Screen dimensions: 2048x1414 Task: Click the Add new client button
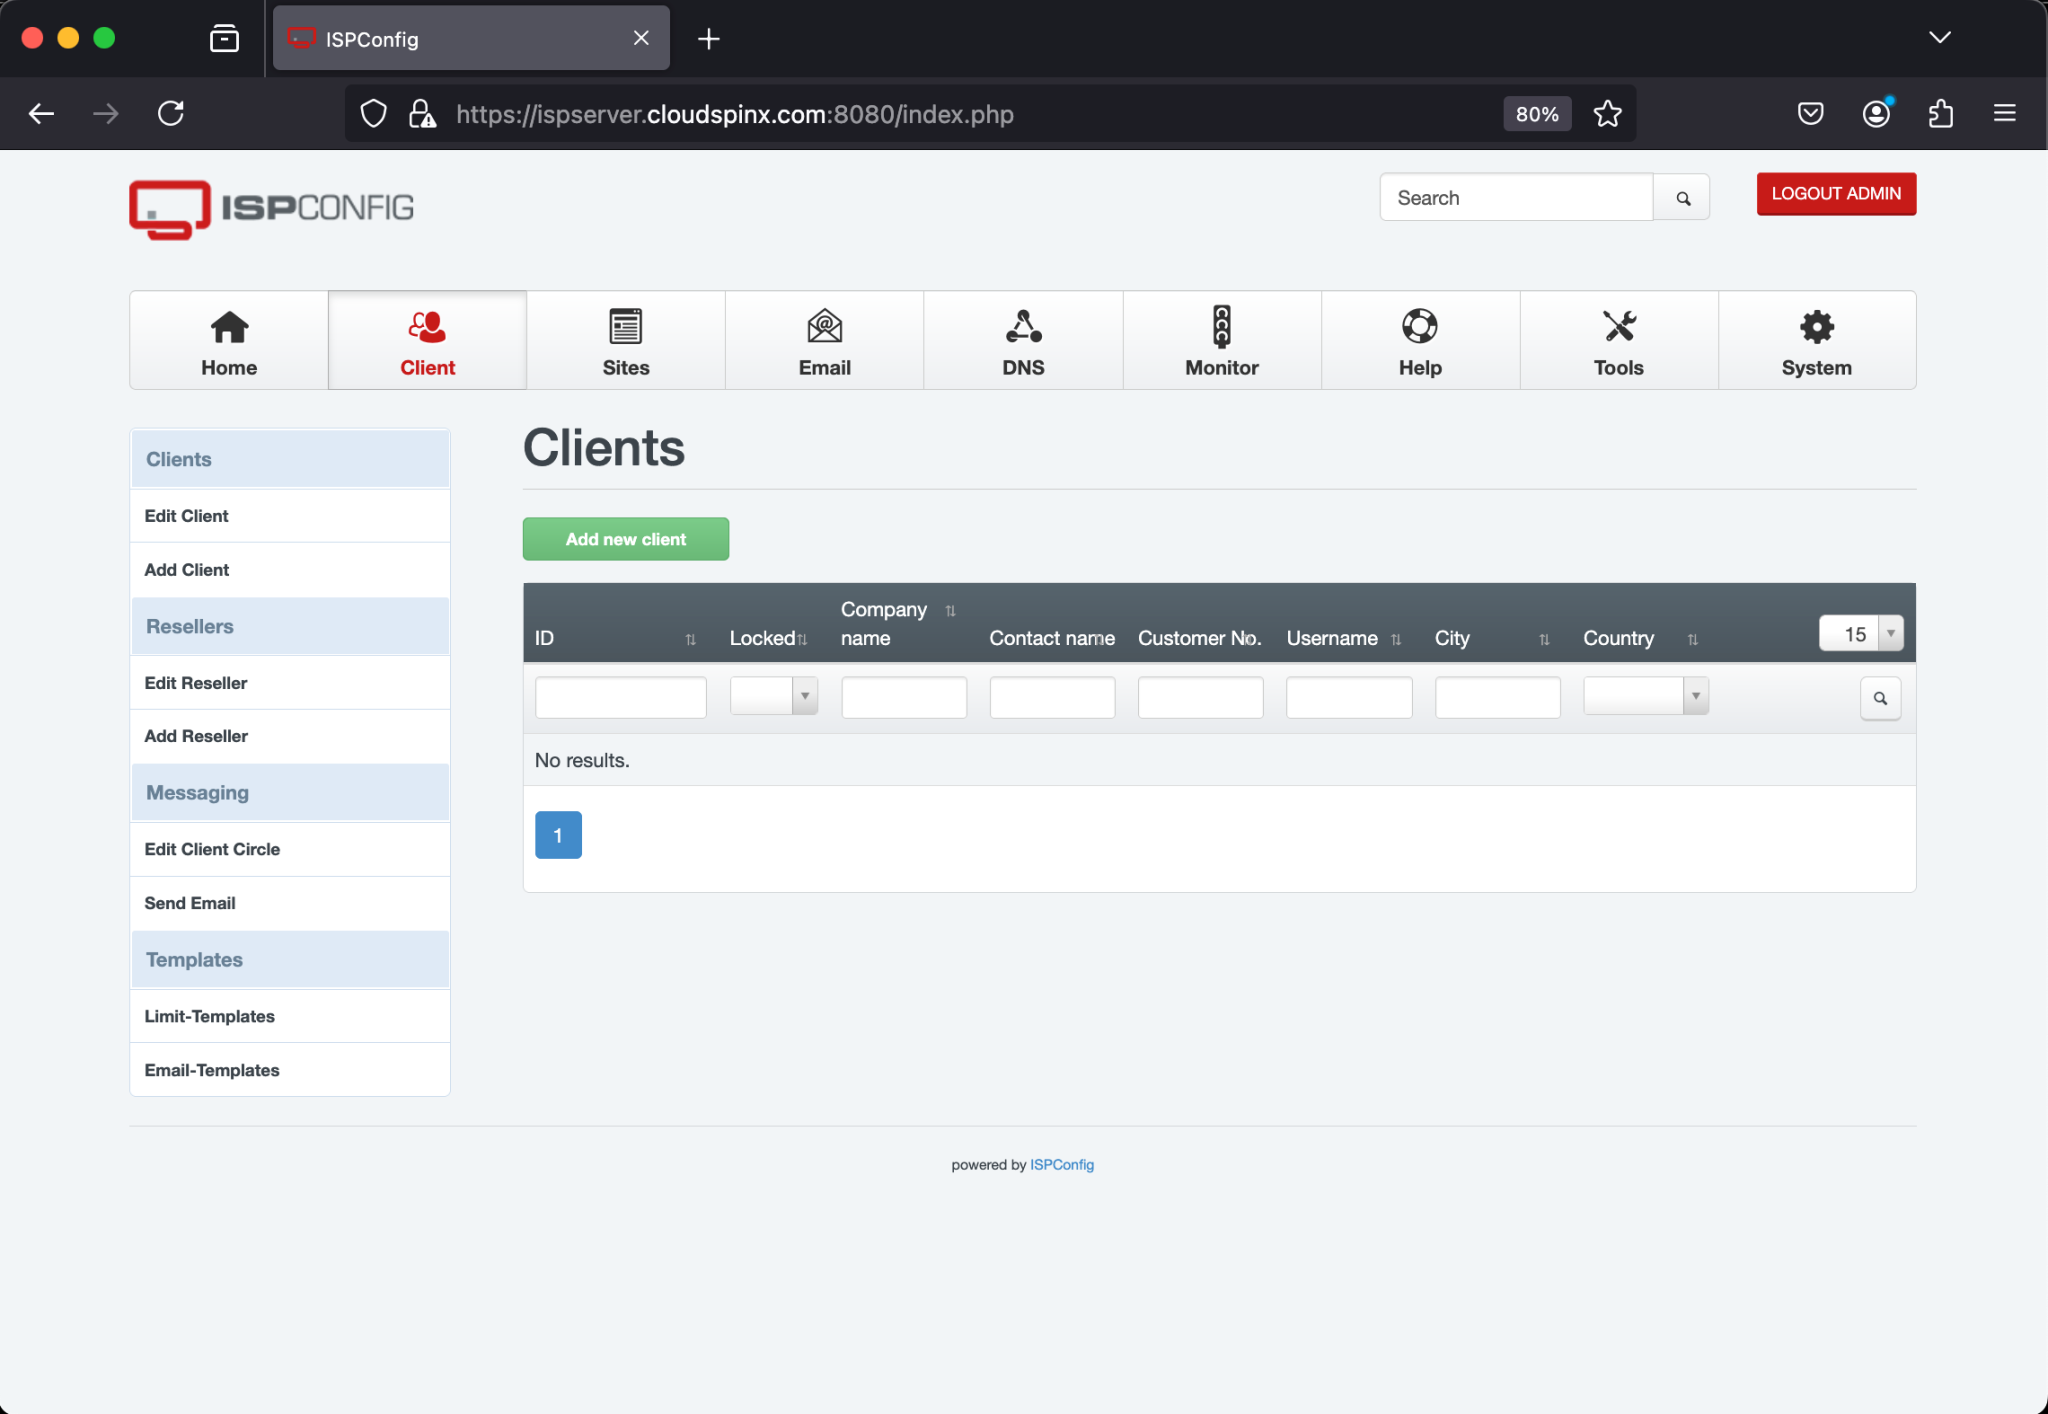pyautogui.click(x=624, y=538)
